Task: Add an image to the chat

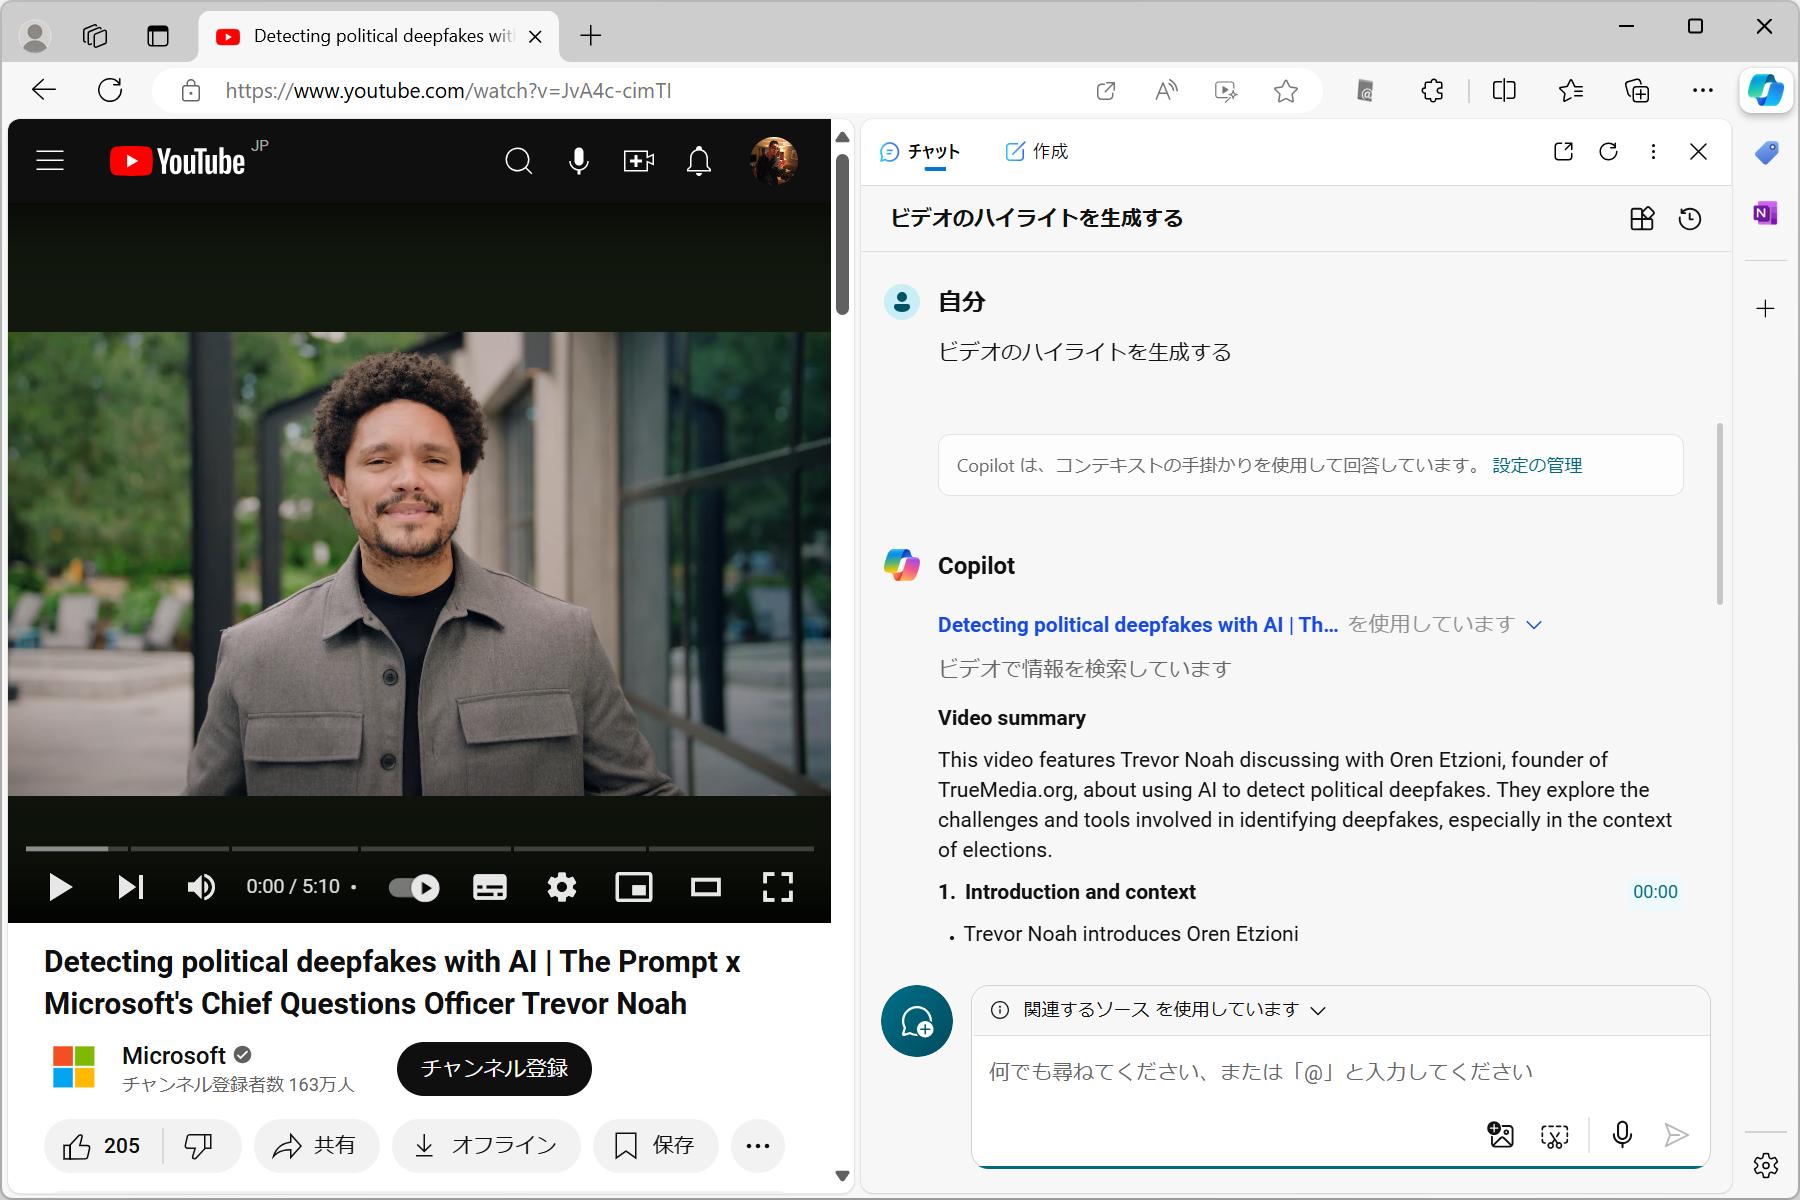Action: point(1501,1135)
